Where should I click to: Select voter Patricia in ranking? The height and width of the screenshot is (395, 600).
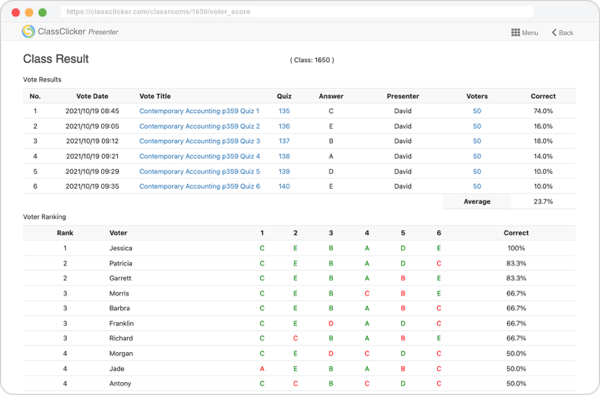[x=121, y=263]
